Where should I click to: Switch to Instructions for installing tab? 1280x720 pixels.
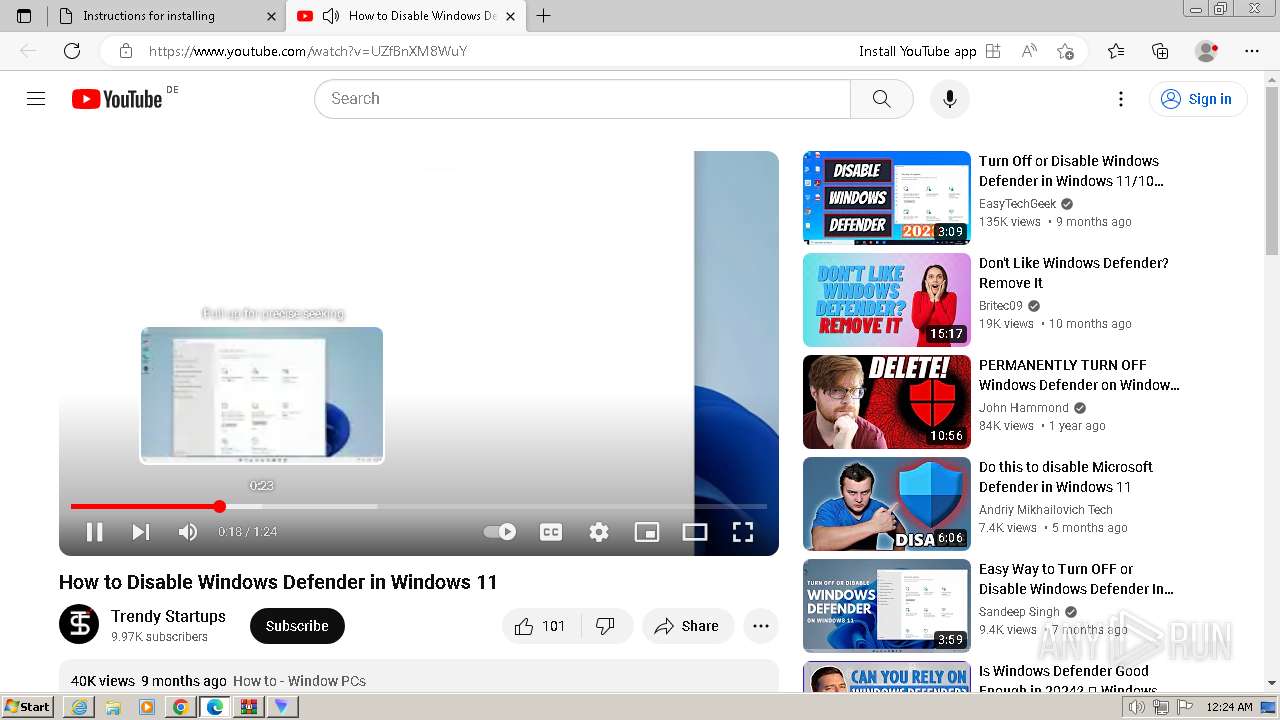point(166,16)
